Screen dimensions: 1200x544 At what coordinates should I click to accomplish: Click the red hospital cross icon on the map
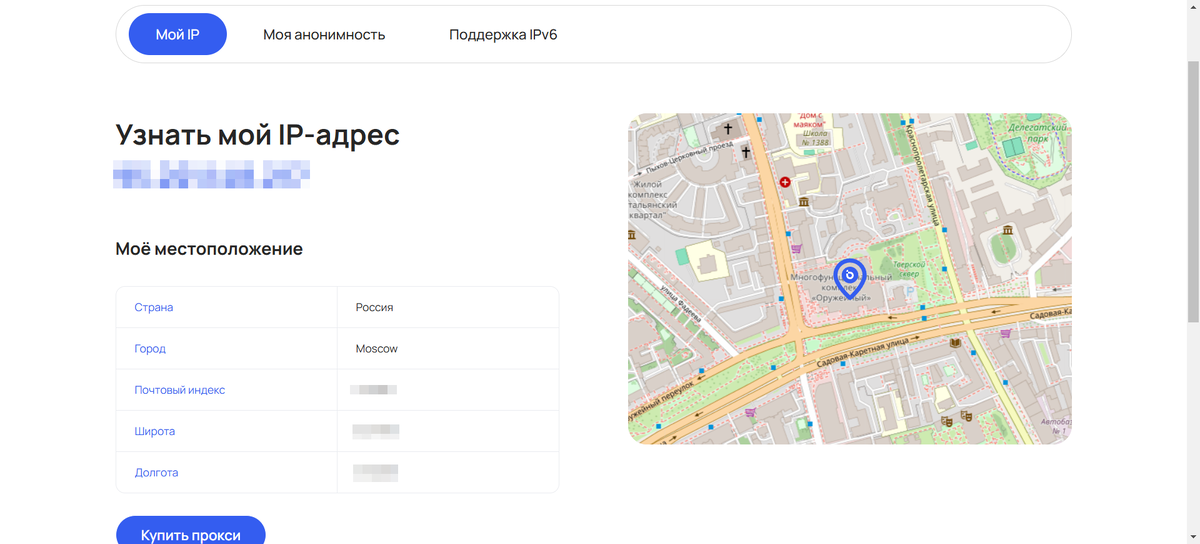(785, 183)
